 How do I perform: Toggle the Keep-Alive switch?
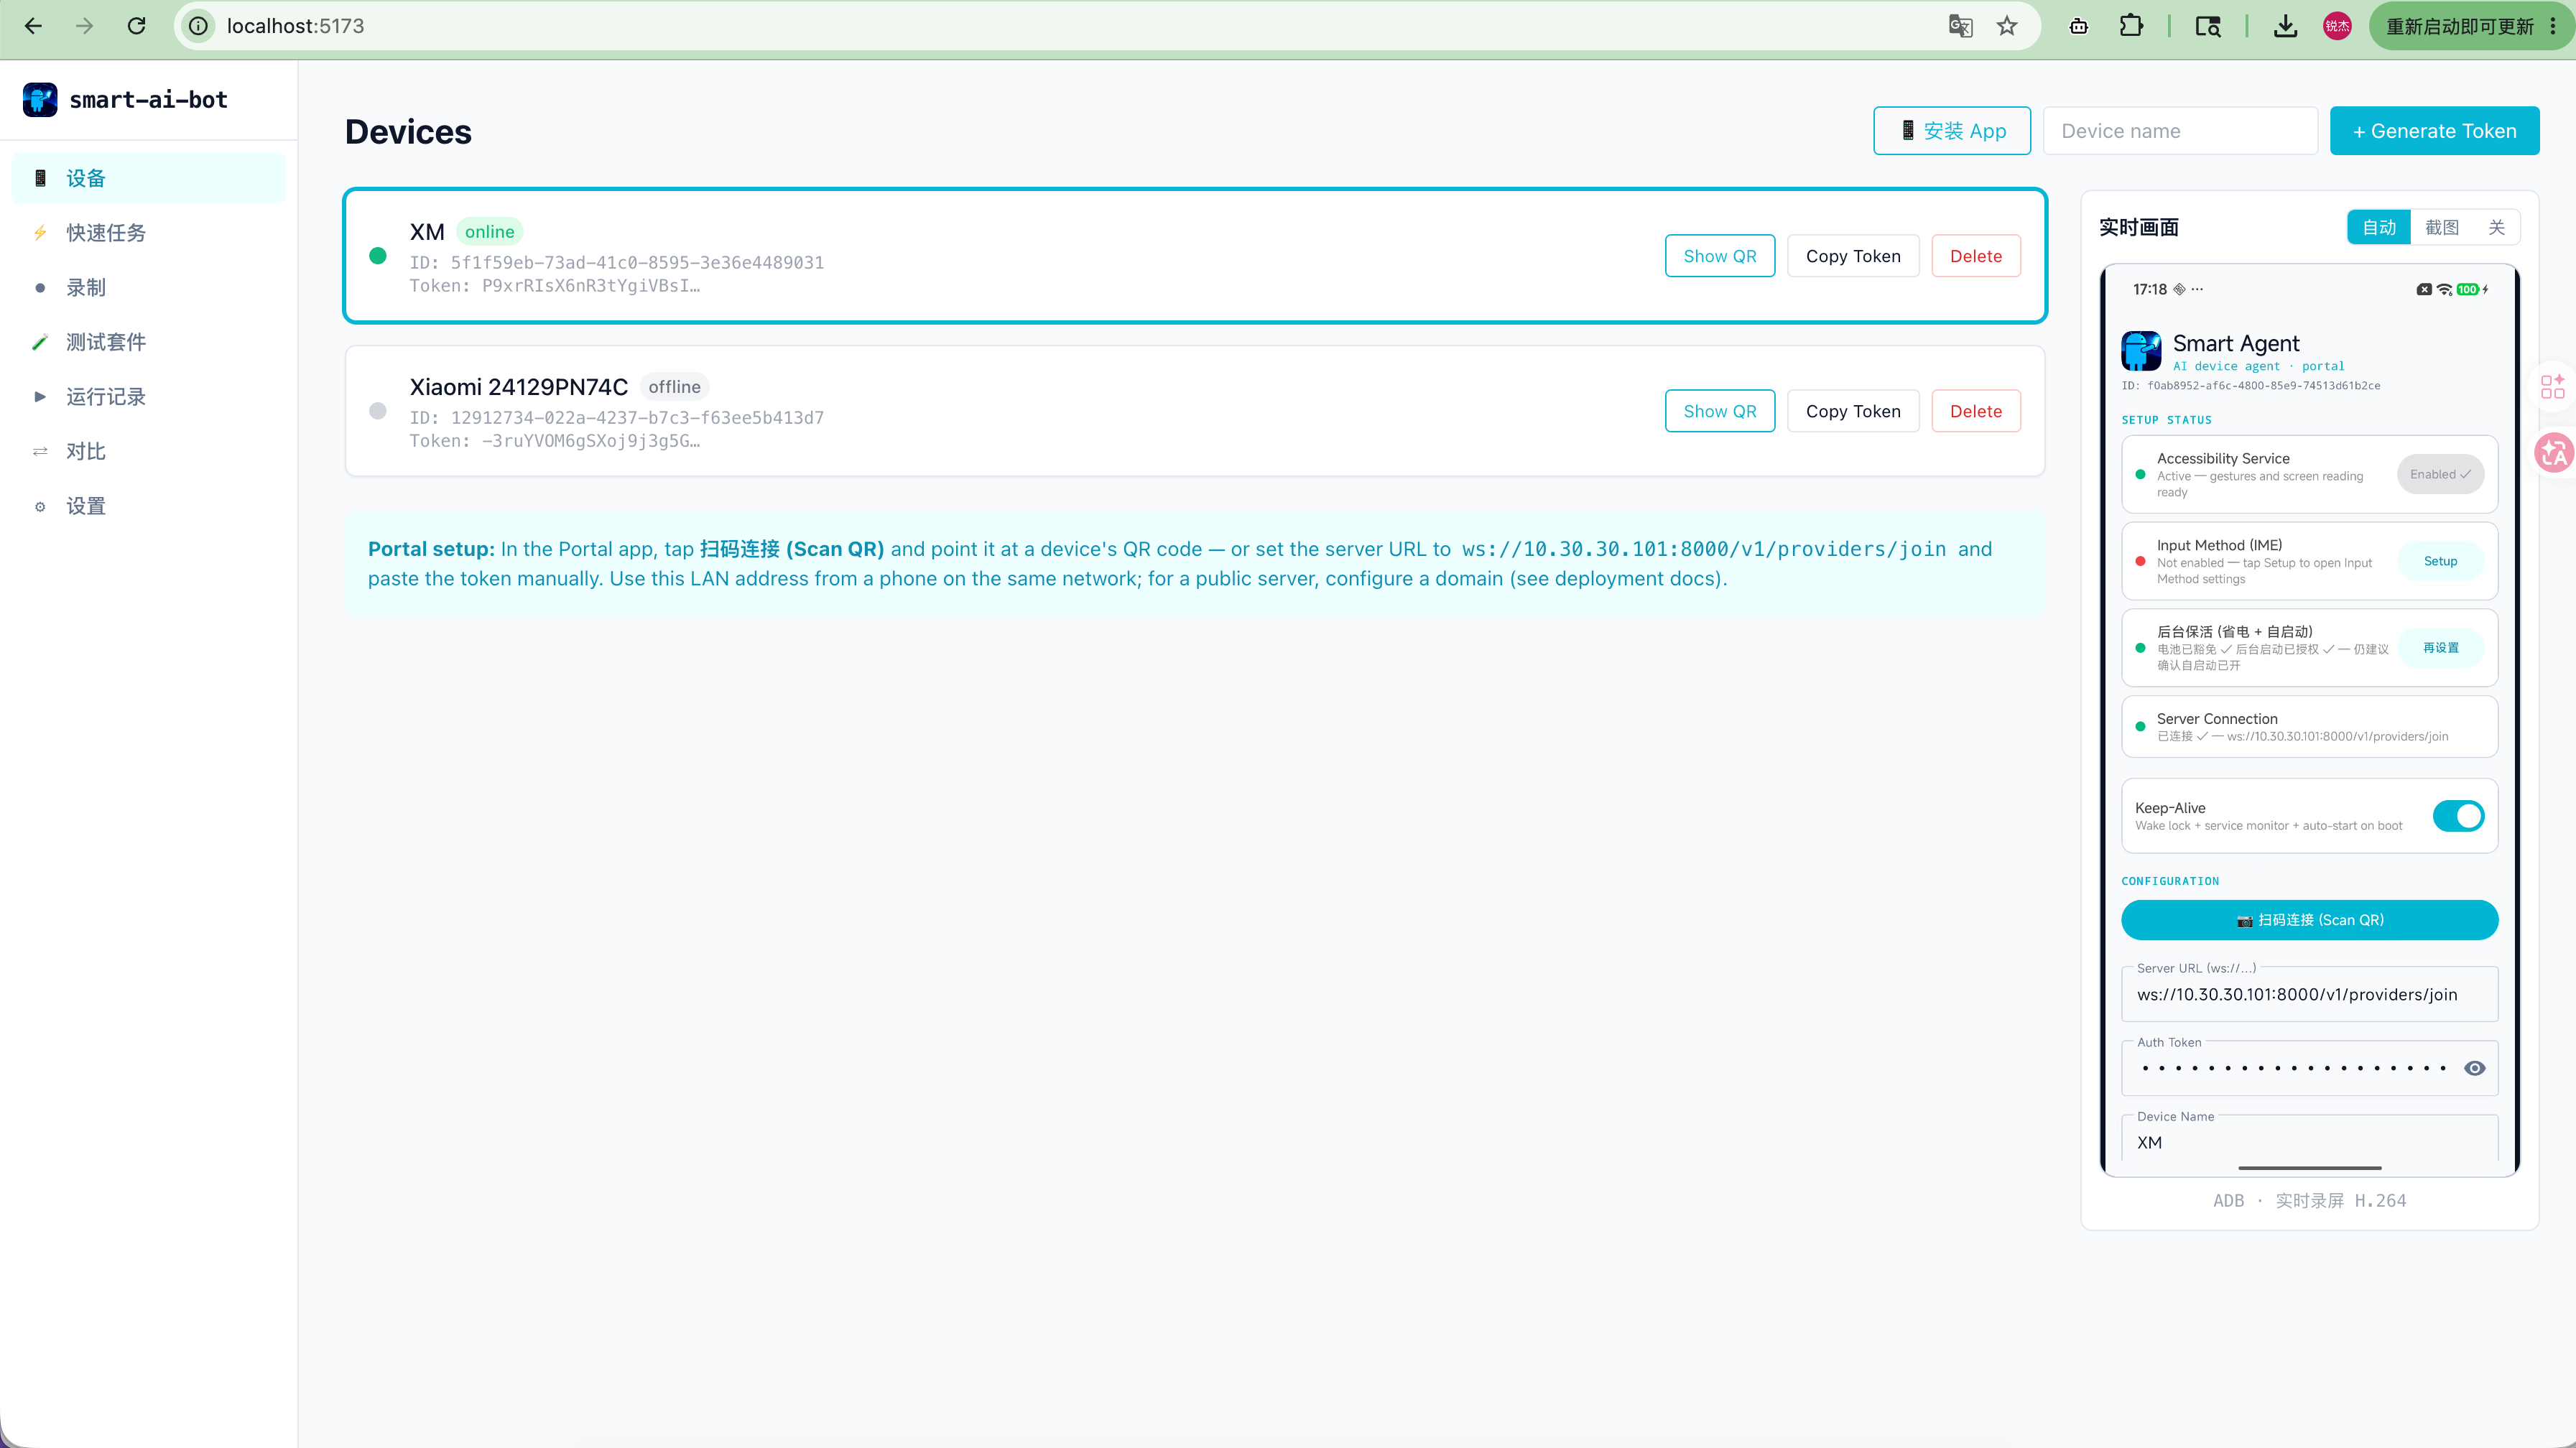[x=2458, y=816]
